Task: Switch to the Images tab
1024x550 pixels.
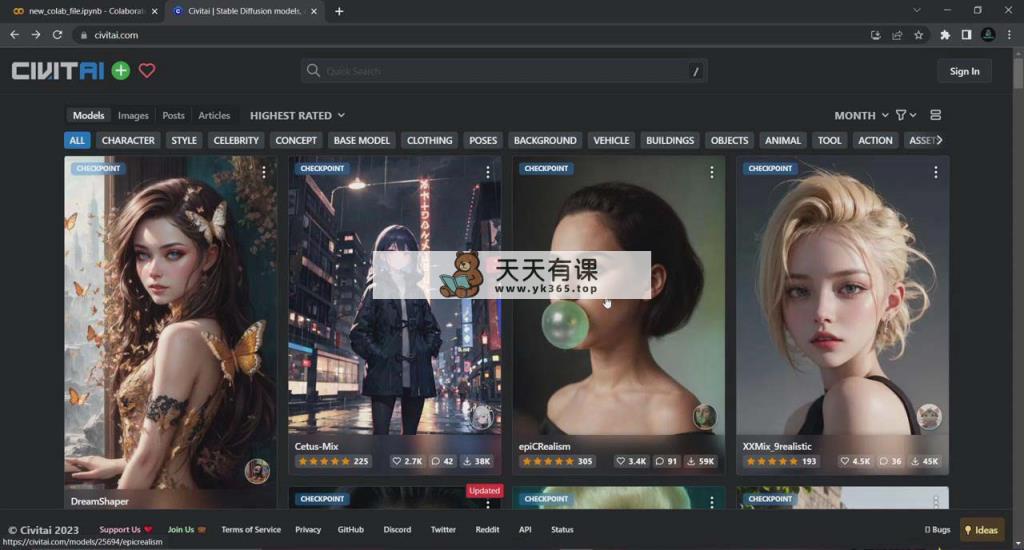Action: pos(133,116)
